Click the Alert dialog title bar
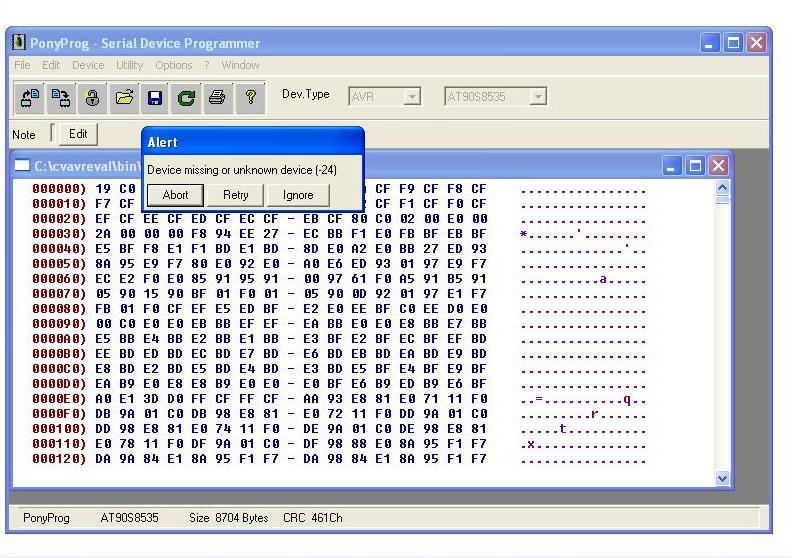The image size is (792, 558). click(253, 142)
